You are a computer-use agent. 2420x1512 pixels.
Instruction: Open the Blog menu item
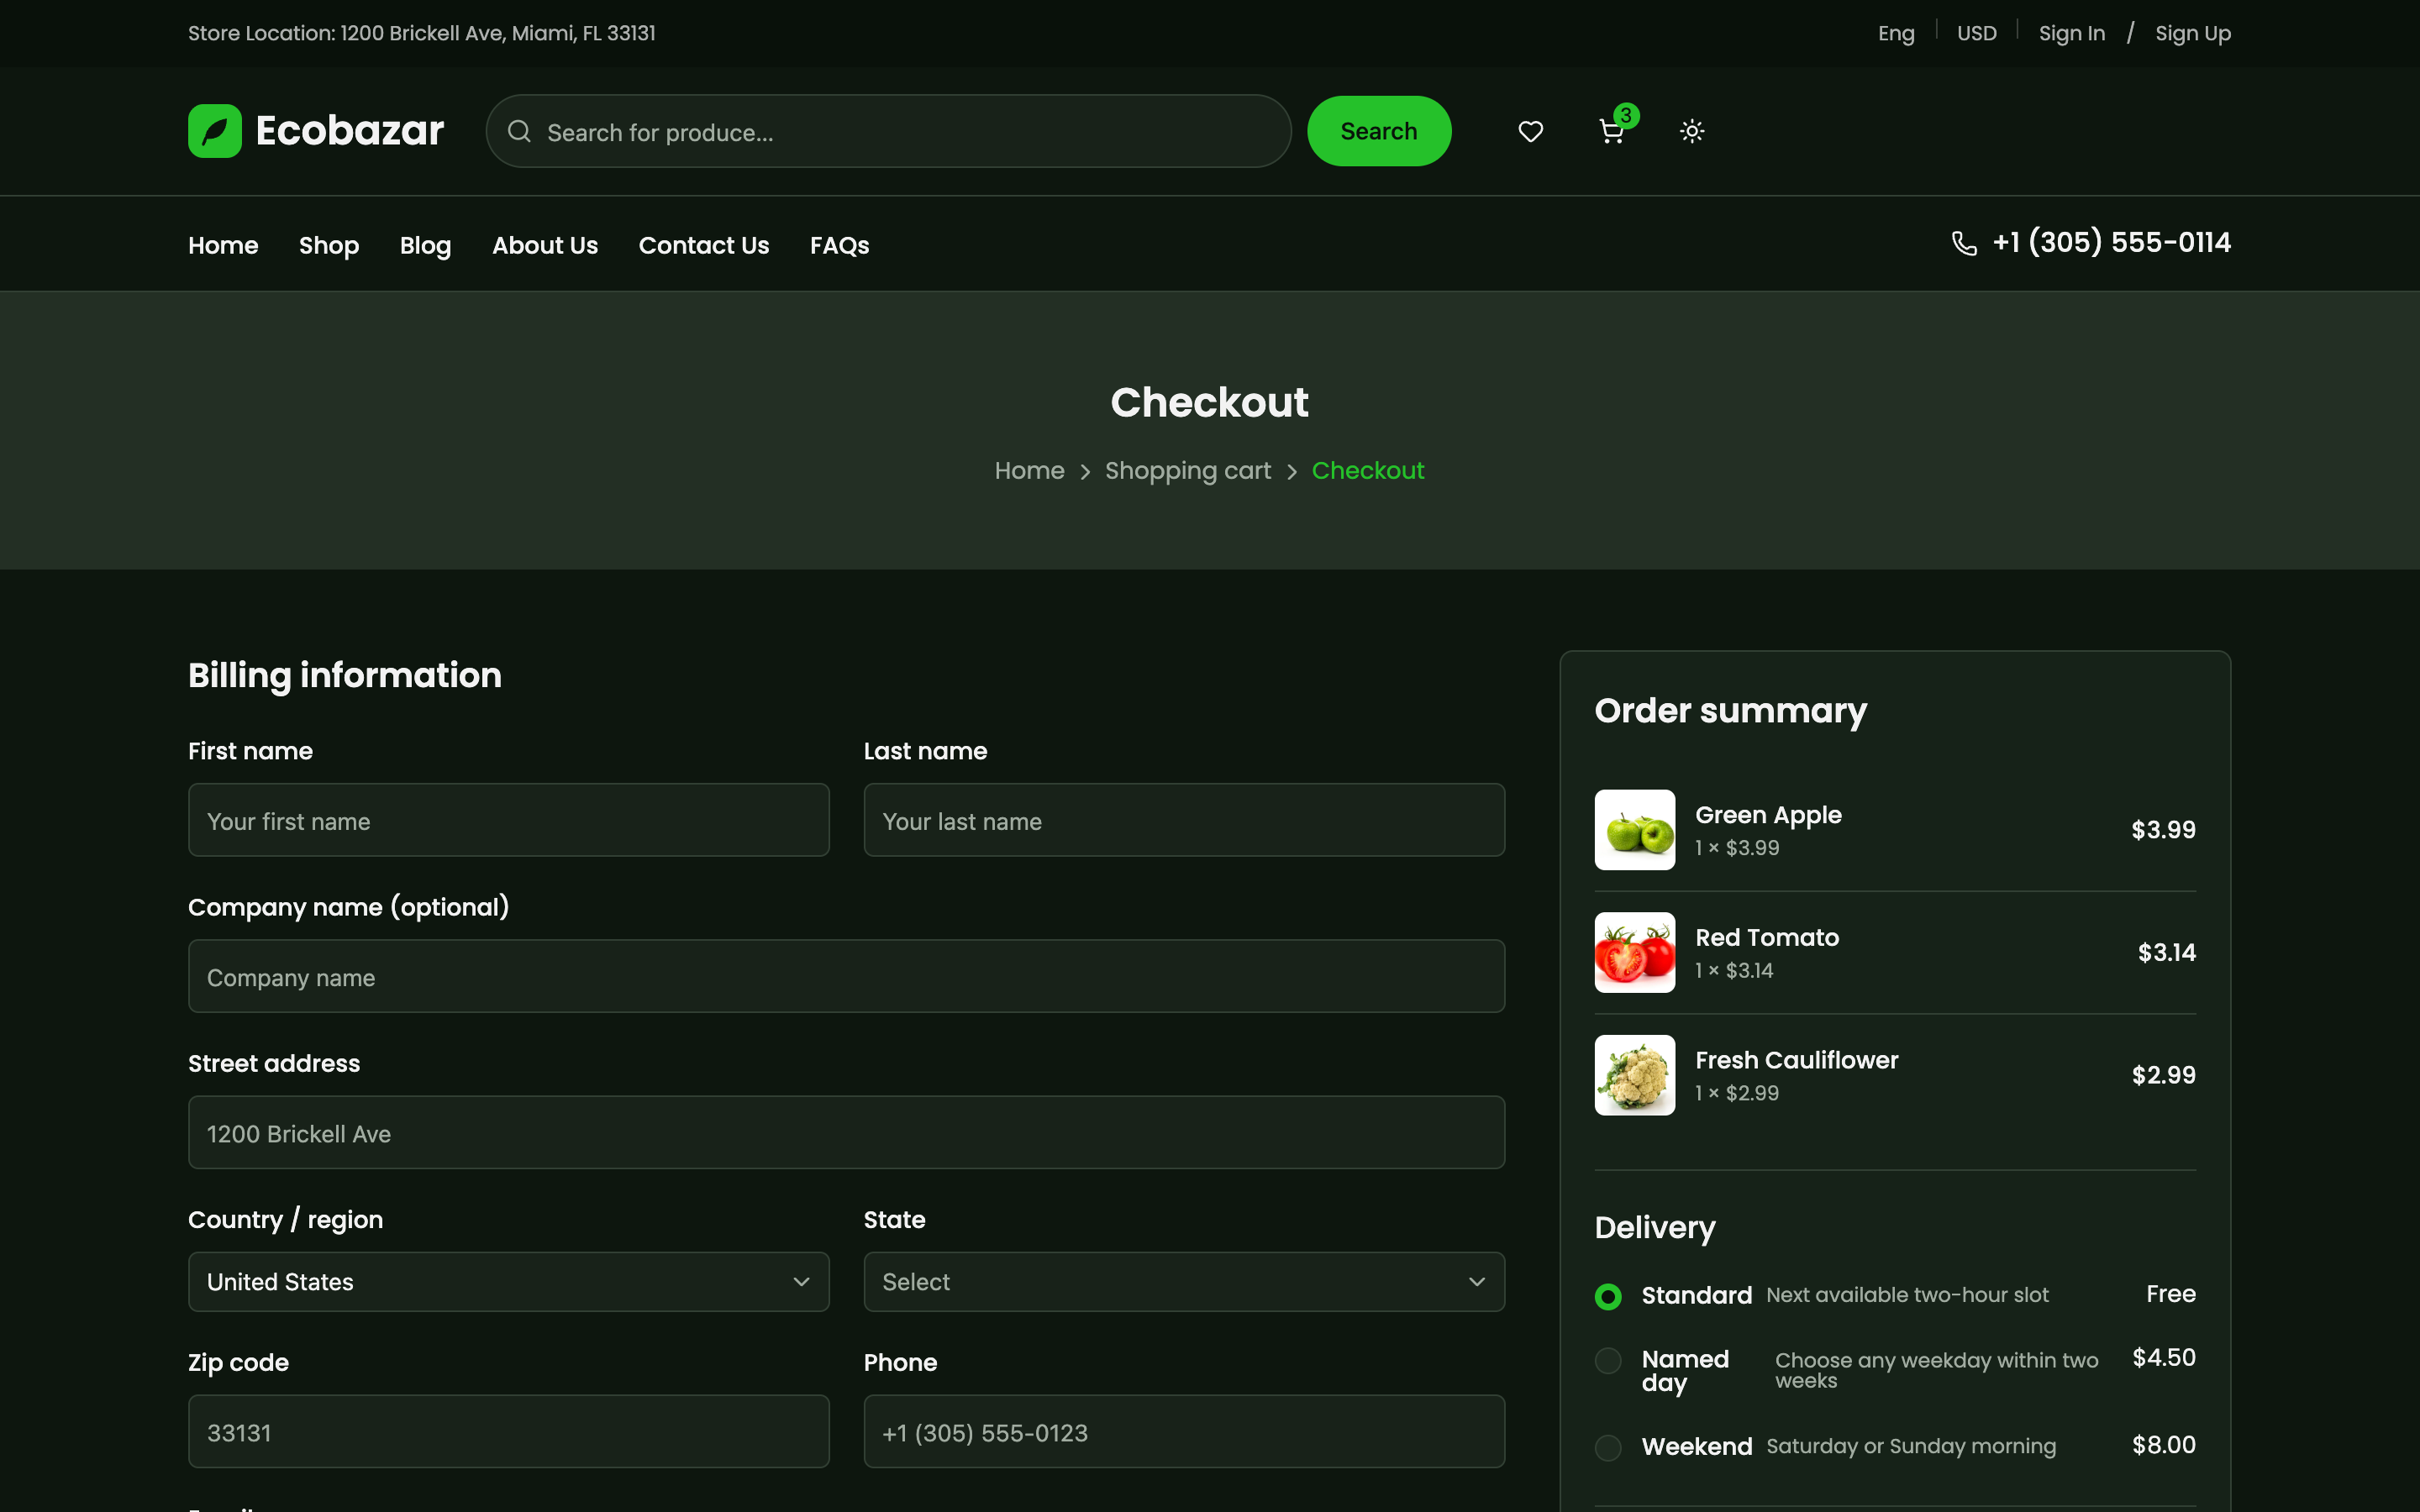425,245
